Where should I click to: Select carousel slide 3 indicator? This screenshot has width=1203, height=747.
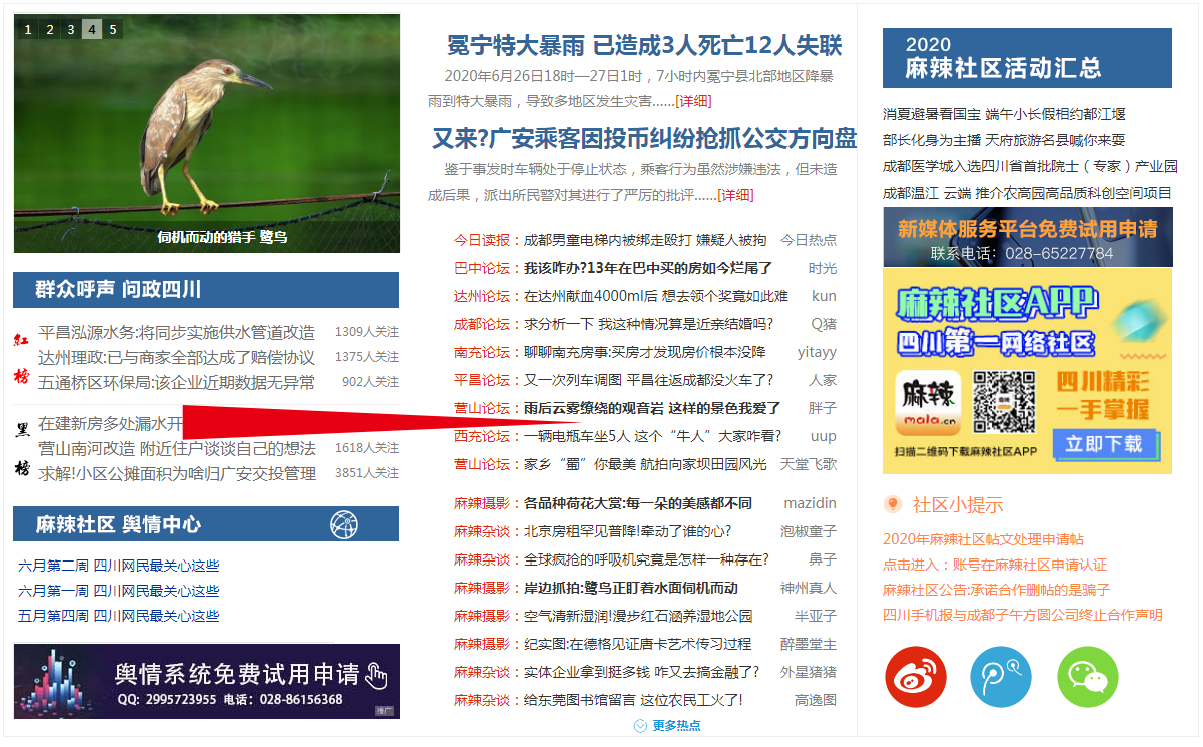[x=70, y=29]
